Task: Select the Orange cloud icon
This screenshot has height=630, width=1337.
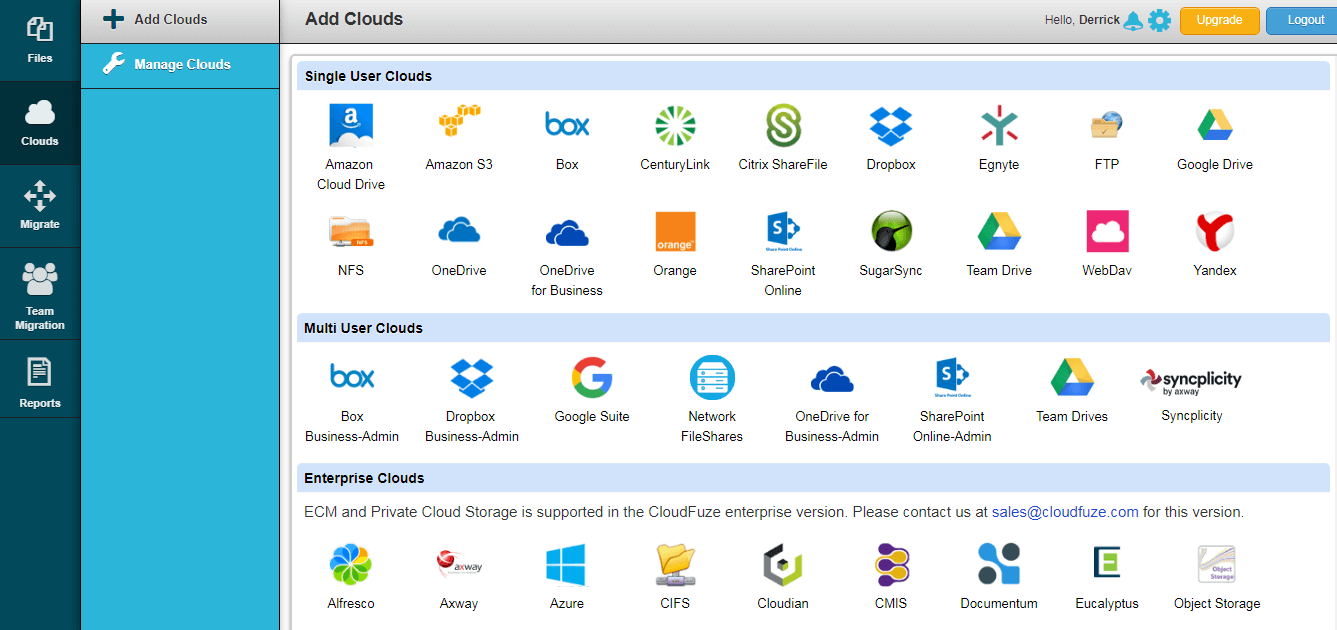Action: (675, 231)
